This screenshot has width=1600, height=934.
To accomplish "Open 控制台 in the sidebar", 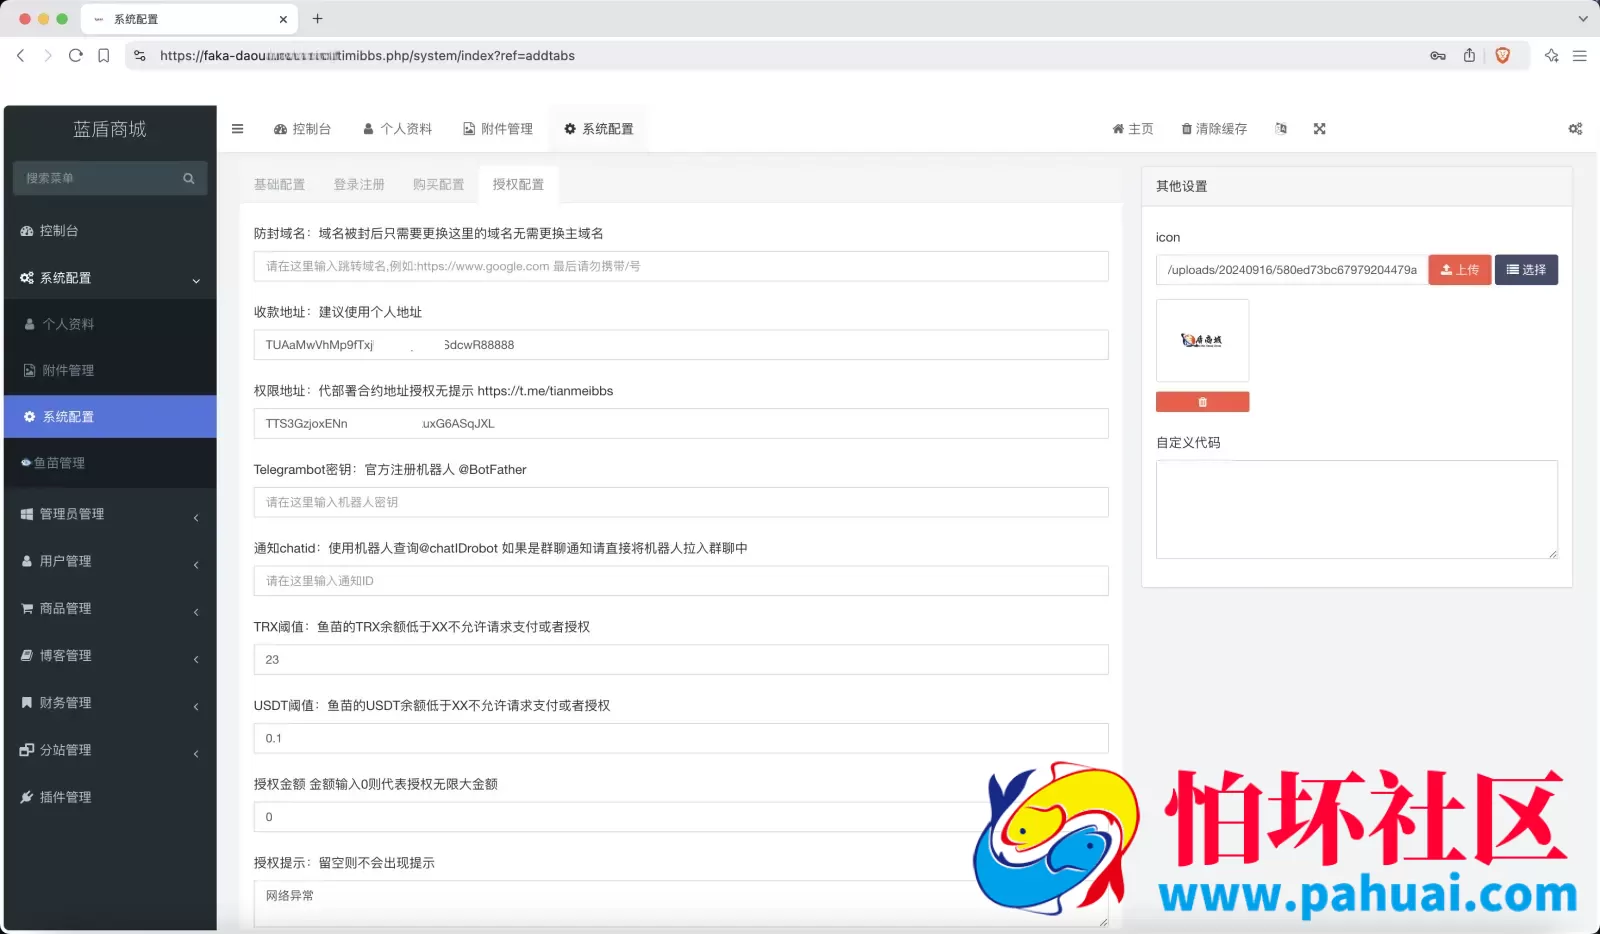I will [x=110, y=231].
